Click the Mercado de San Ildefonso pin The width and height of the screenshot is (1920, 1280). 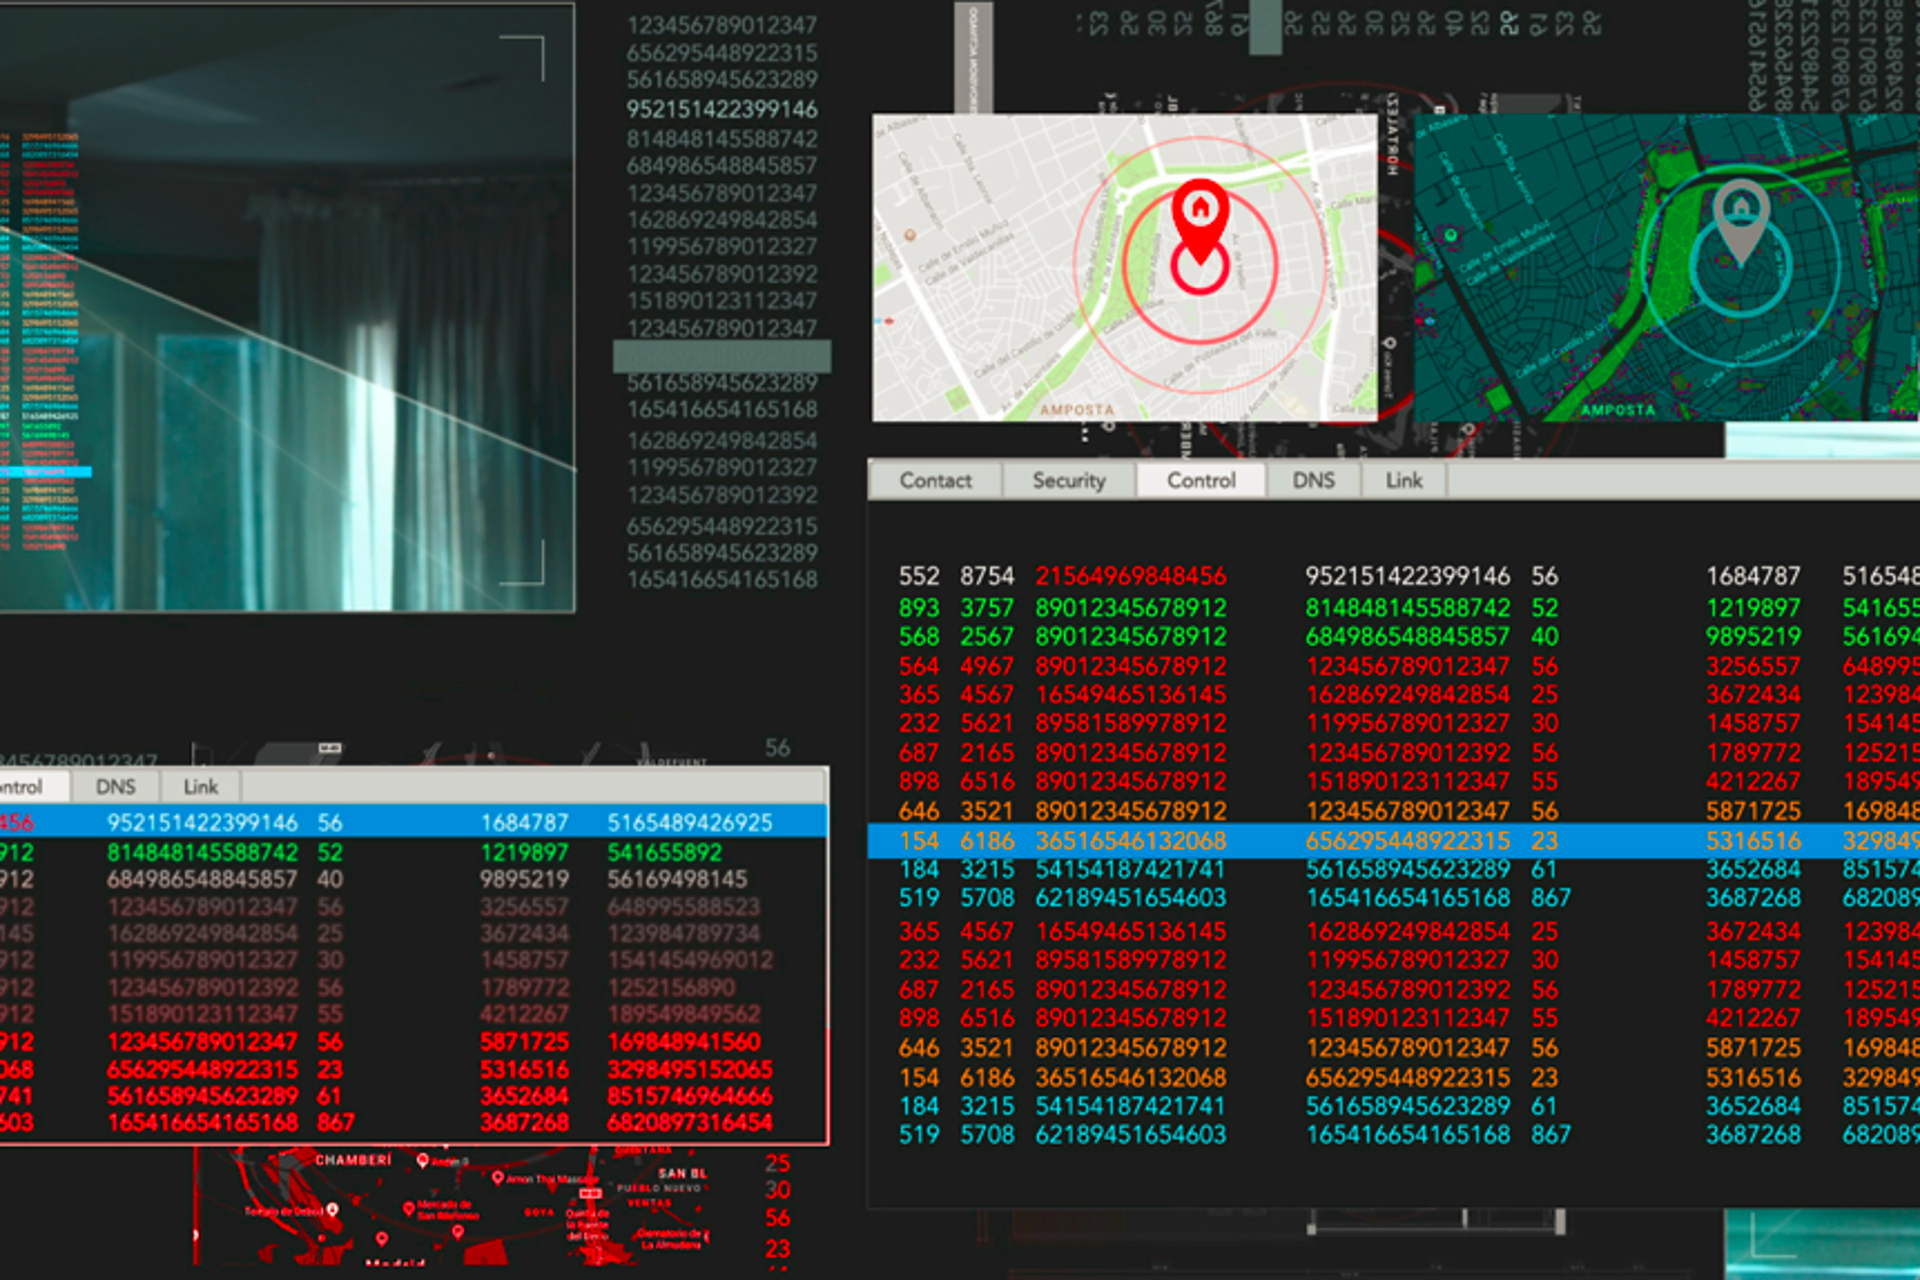tap(409, 1209)
